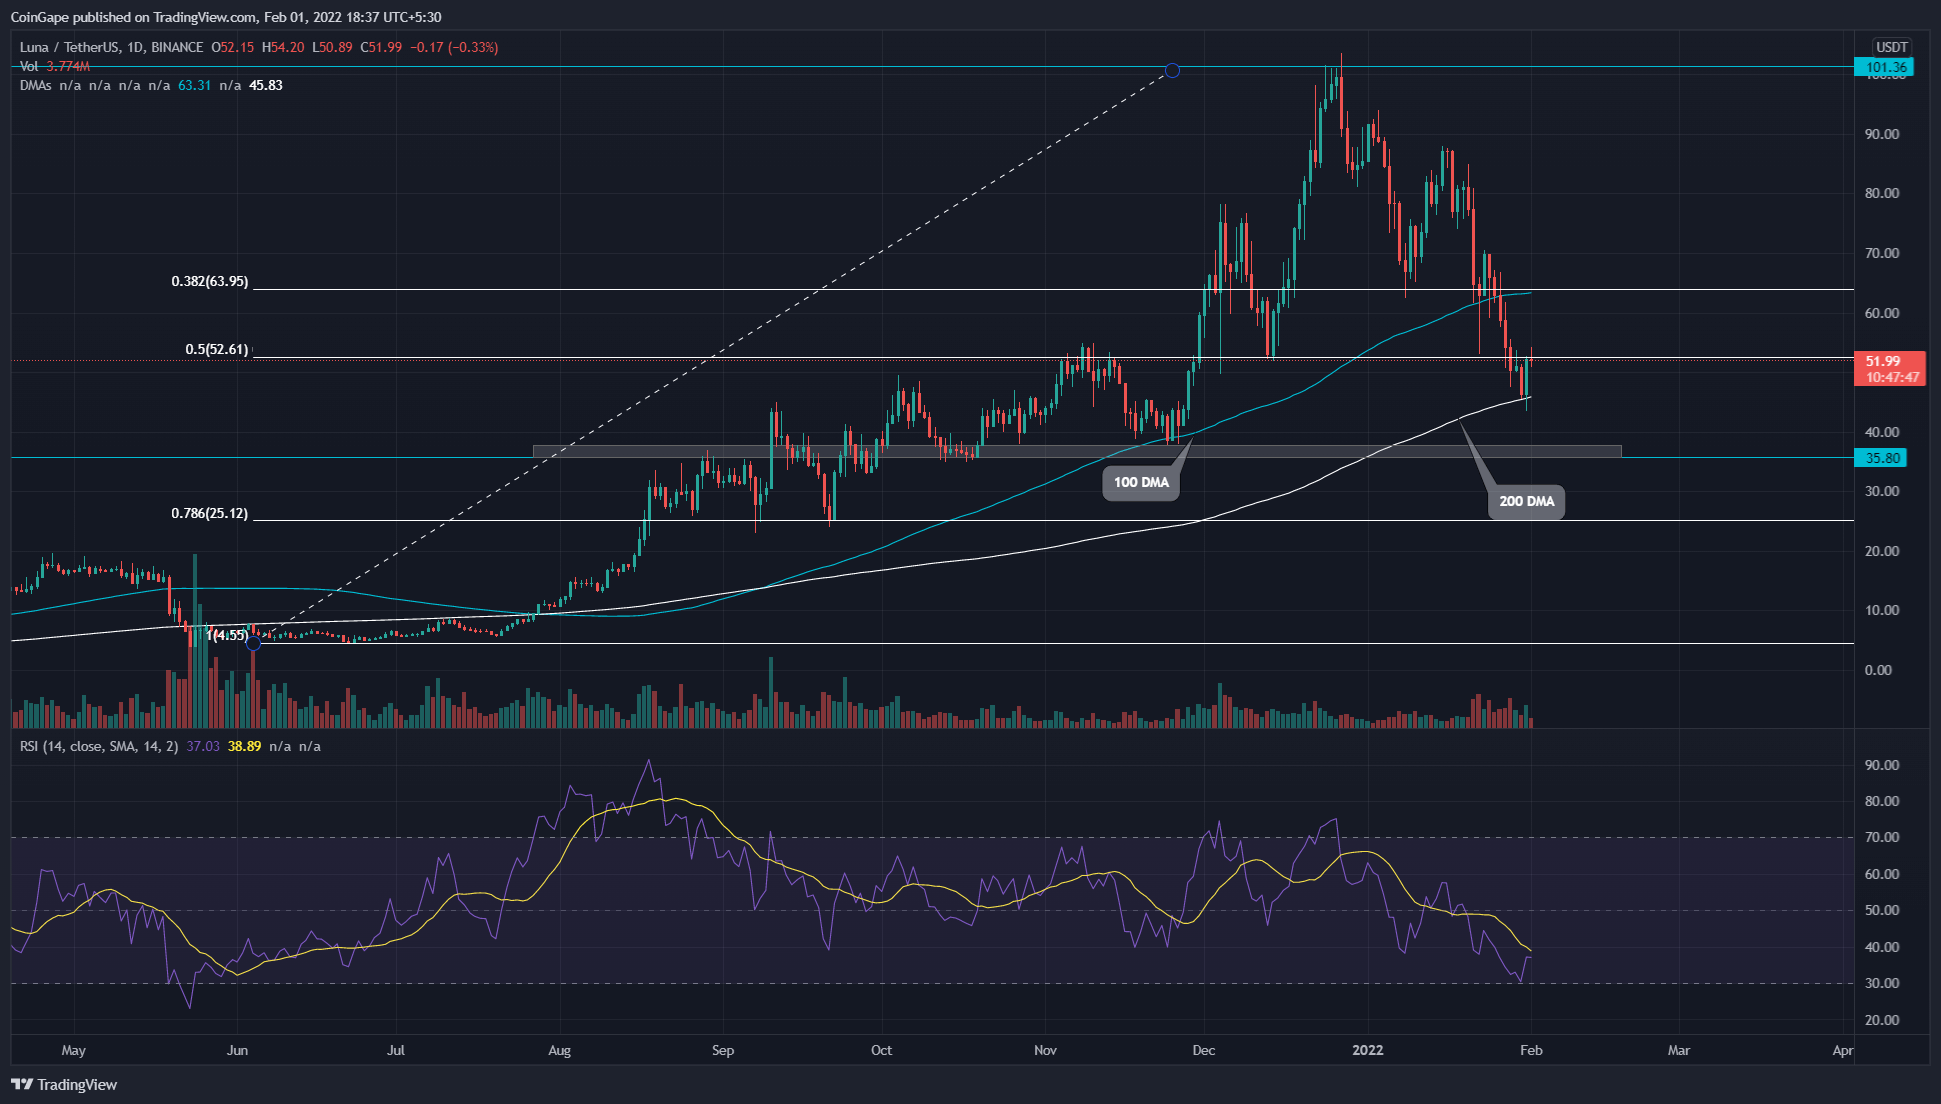Click the RSI indicator legend
Screen dimensions: 1941x1104
(x=98, y=746)
